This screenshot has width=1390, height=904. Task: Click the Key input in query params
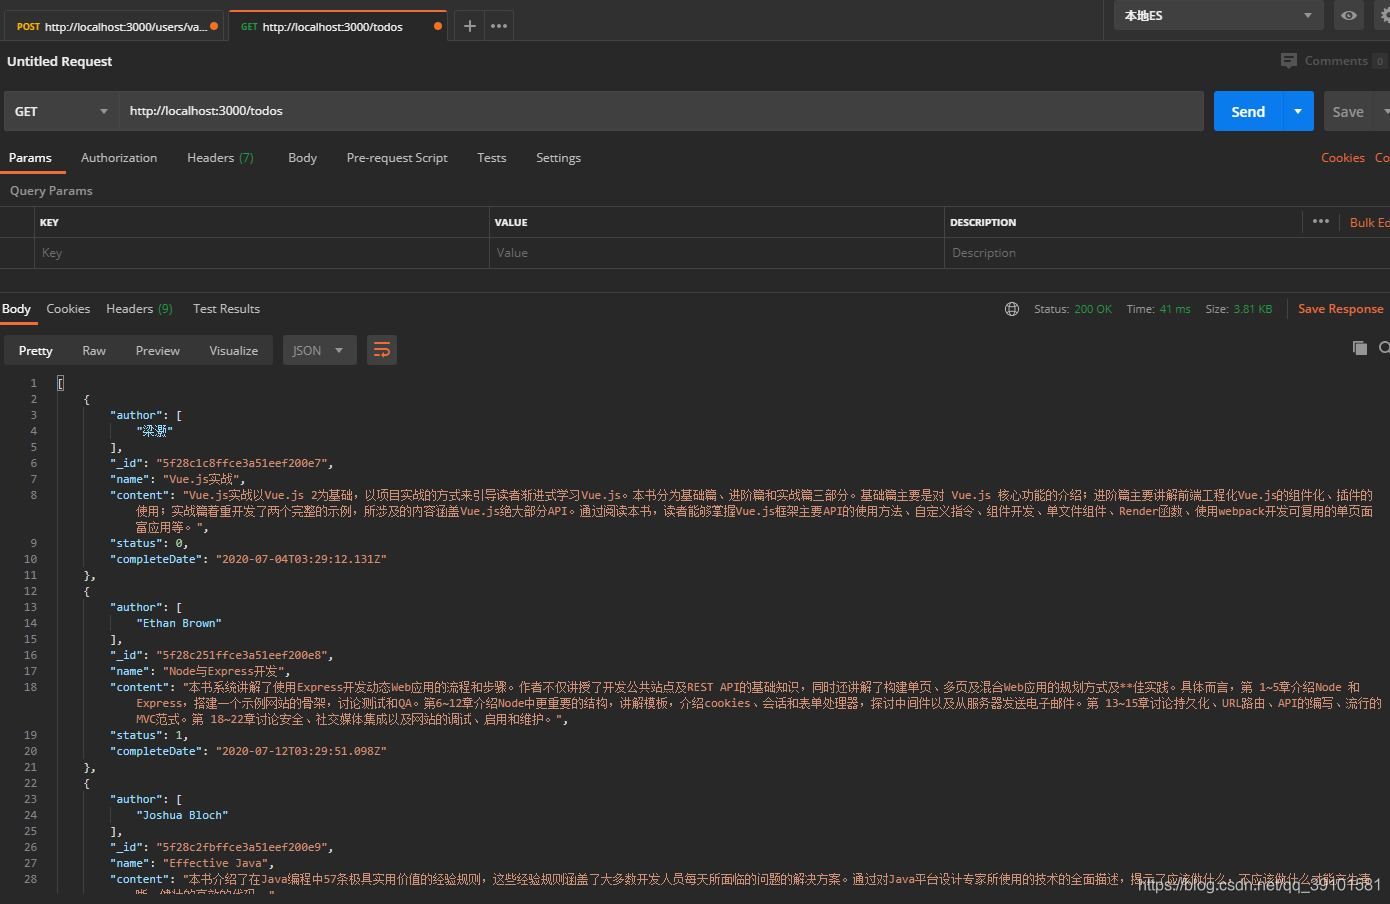coord(261,253)
